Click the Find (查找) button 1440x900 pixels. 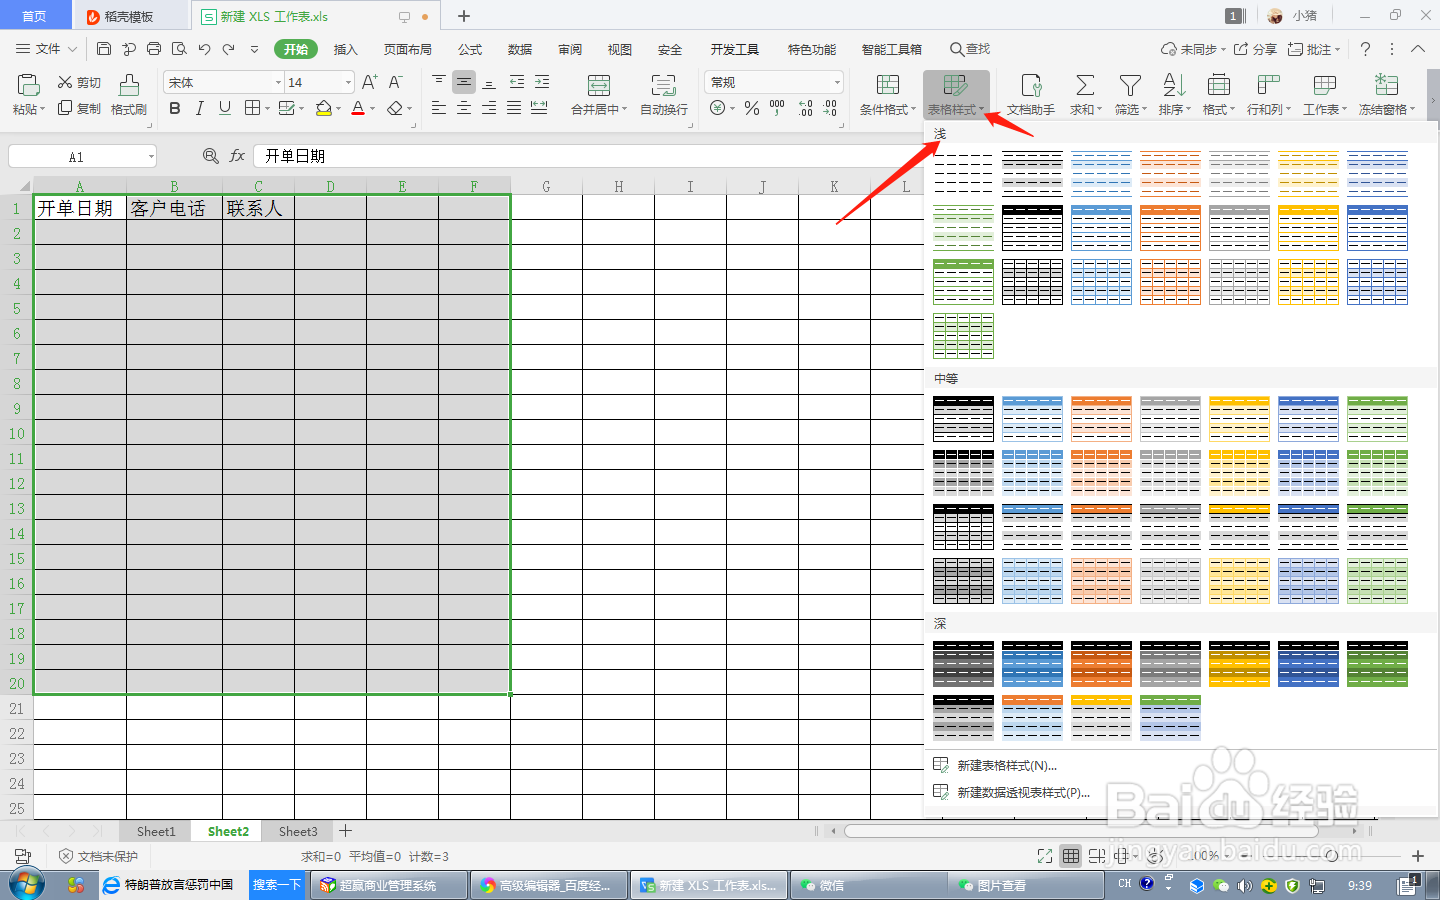pyautogui.click(x=970, y=49)
